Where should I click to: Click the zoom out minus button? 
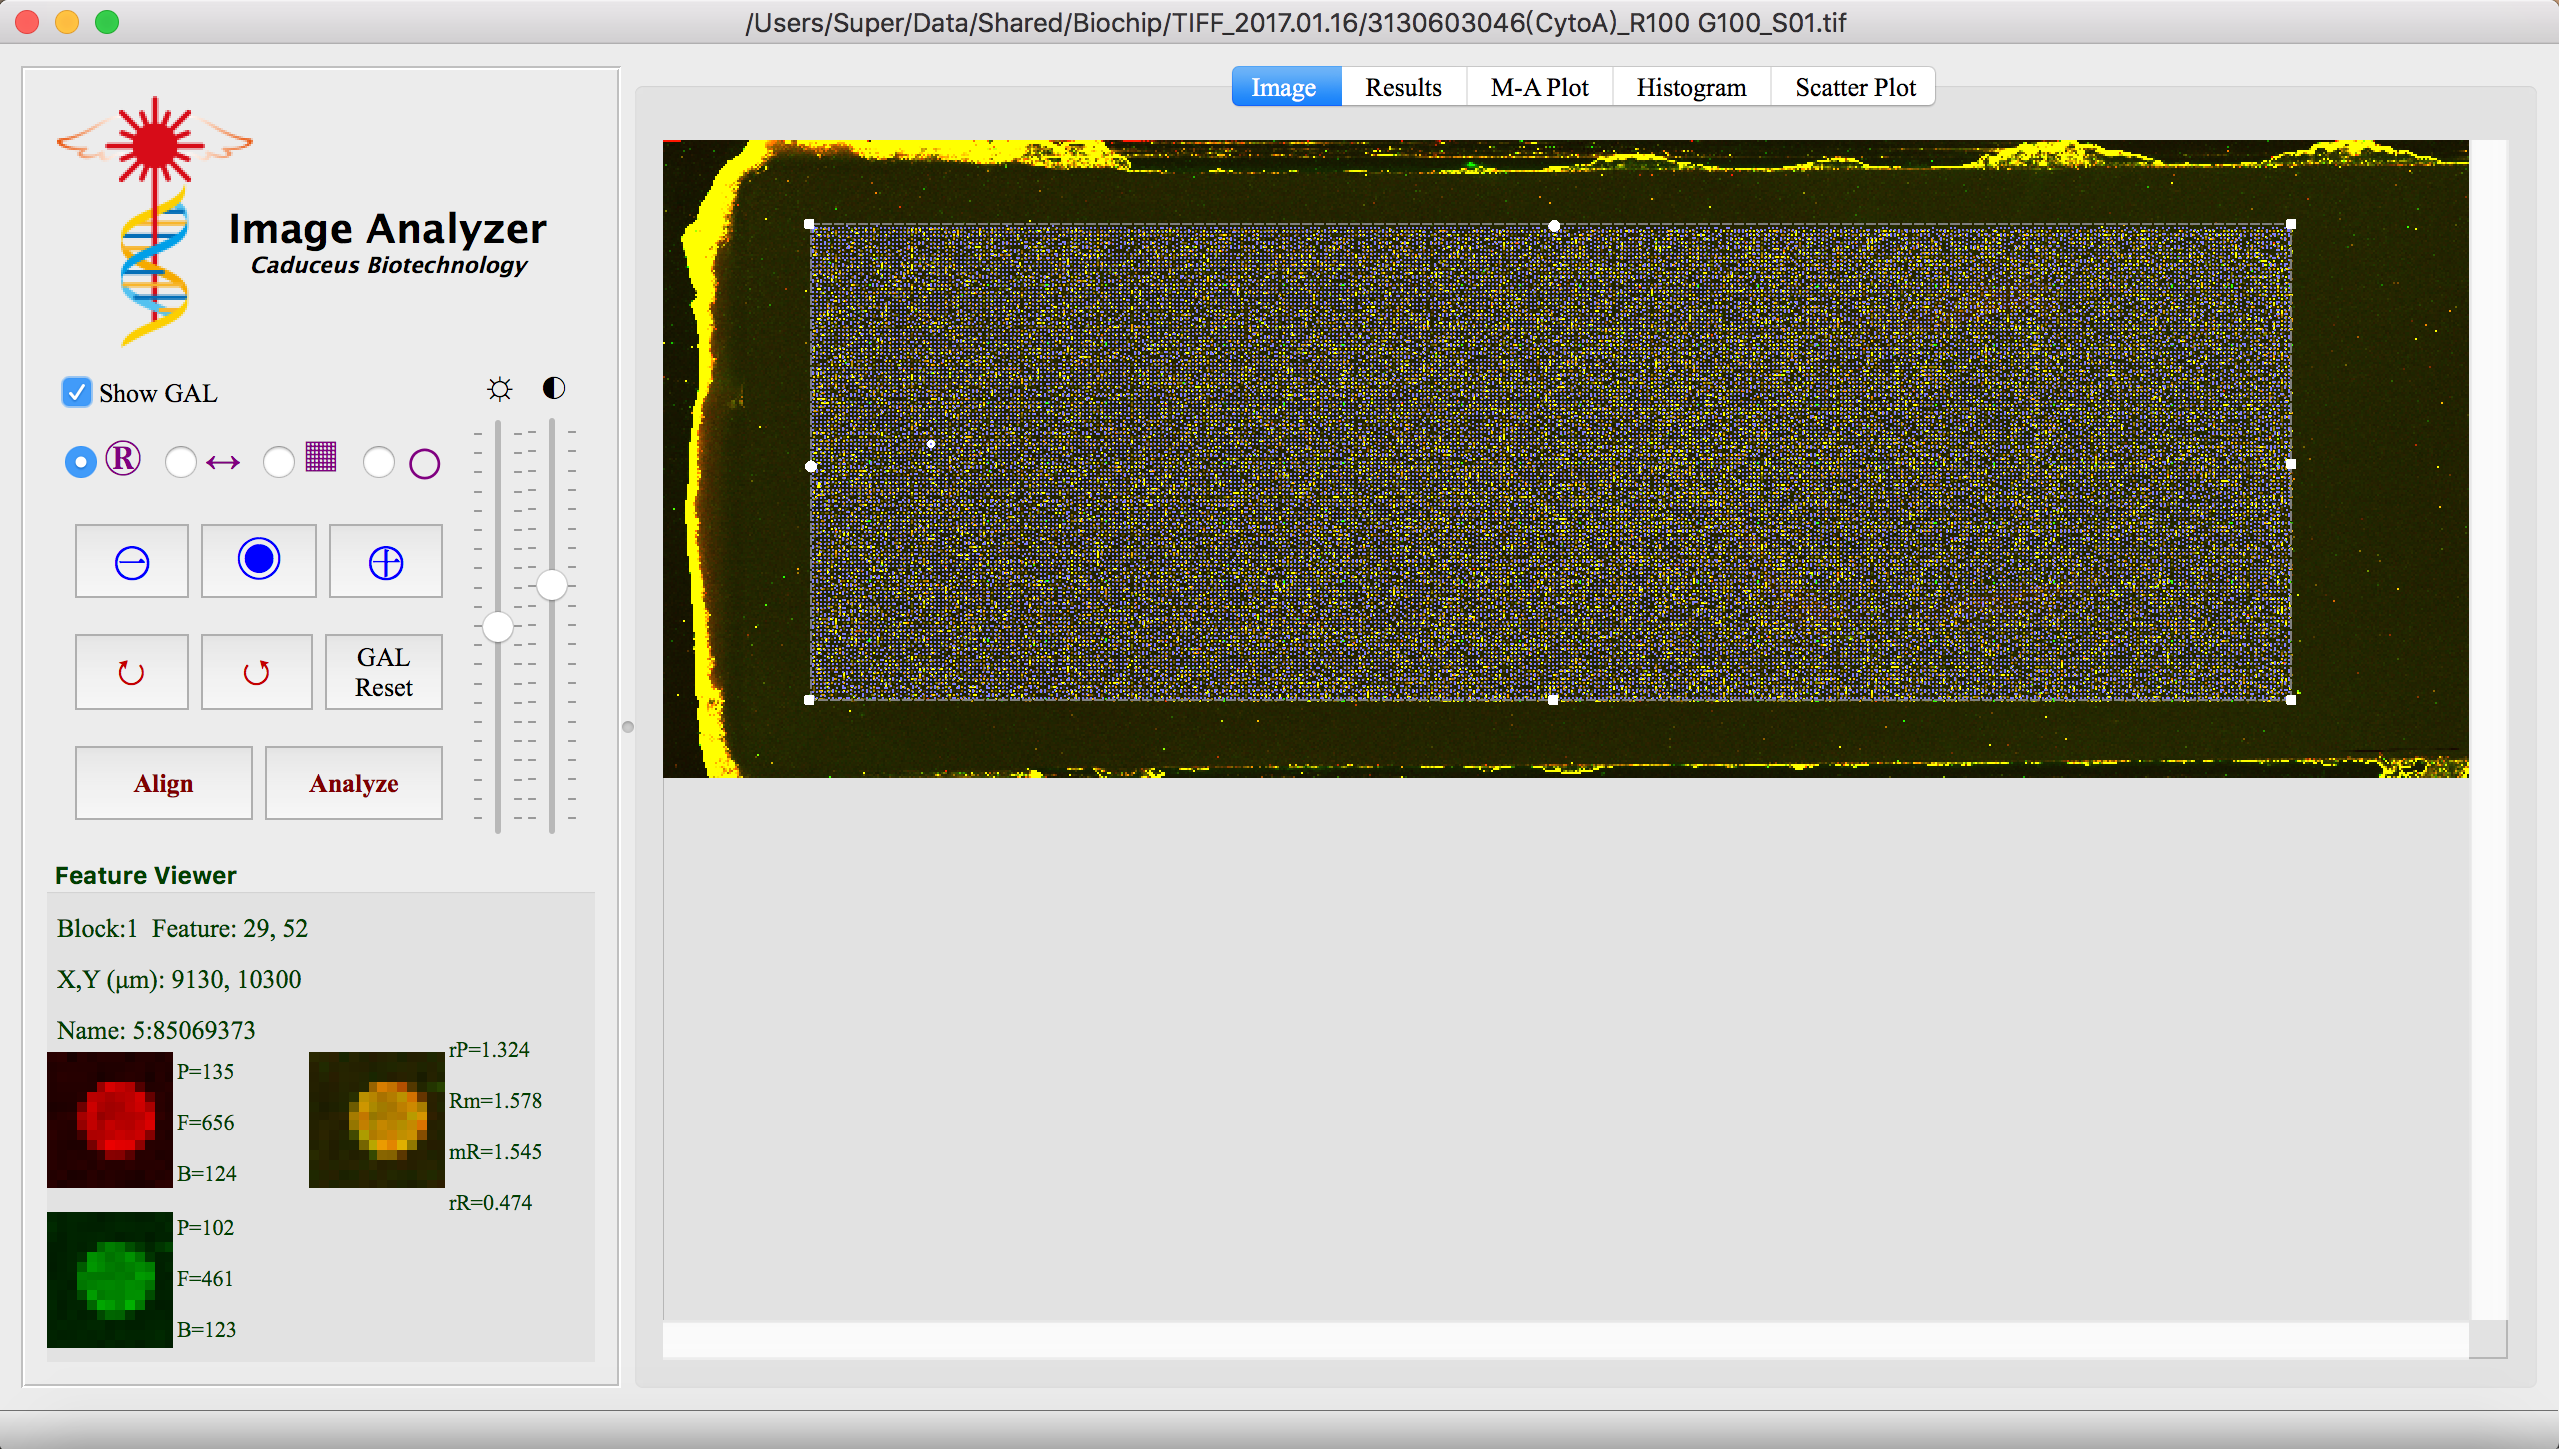click(132, 562)
